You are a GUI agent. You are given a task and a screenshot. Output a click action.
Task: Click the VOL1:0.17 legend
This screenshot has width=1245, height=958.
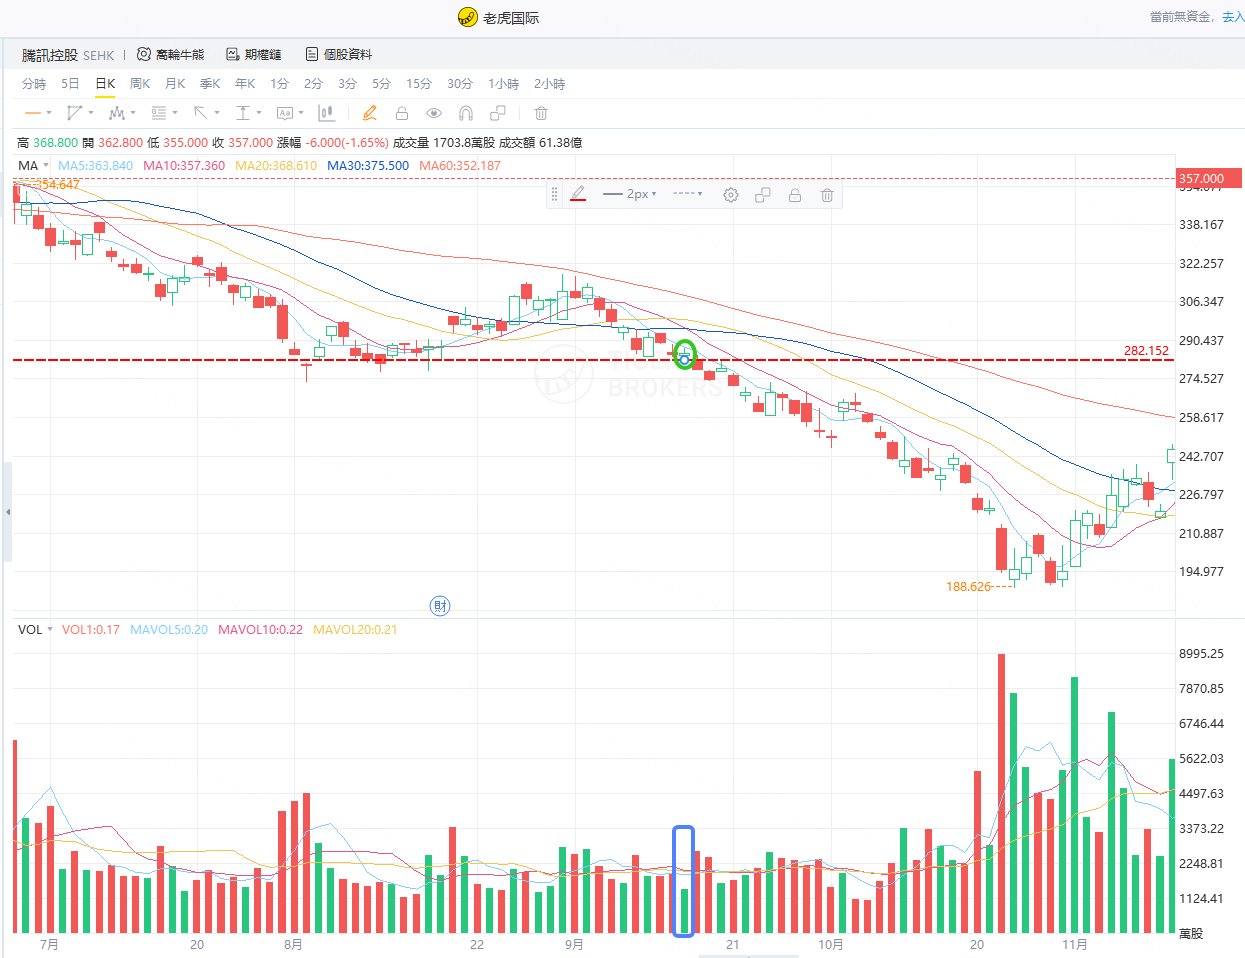91,630
